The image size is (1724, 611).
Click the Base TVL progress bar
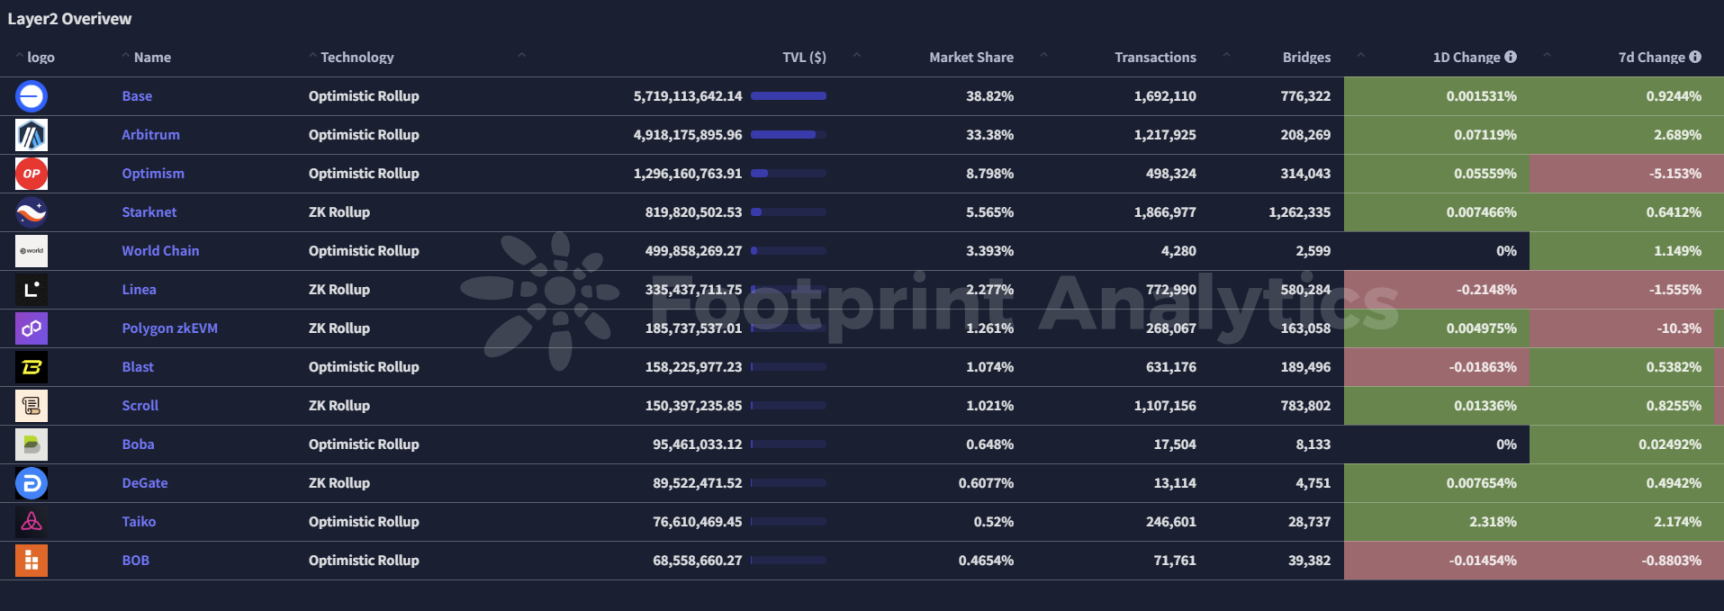788,96
